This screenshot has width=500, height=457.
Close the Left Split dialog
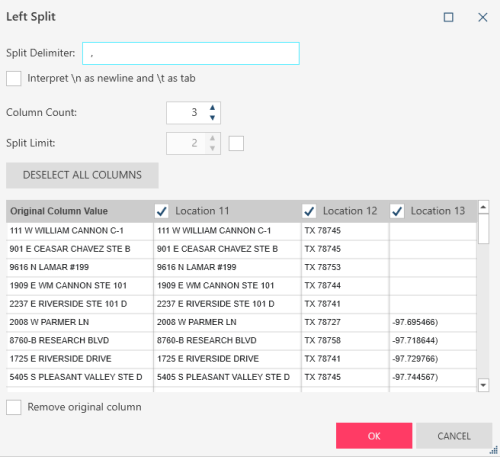click(483, 17)
